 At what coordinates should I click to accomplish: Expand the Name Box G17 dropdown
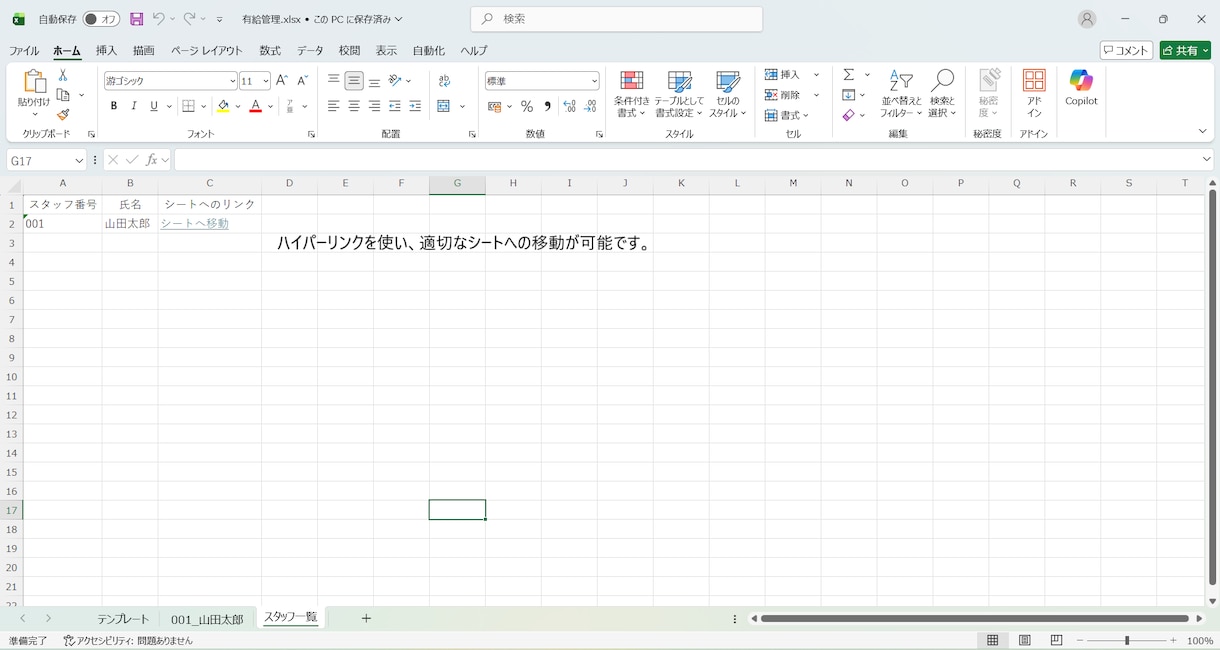[x=79, y=160]
